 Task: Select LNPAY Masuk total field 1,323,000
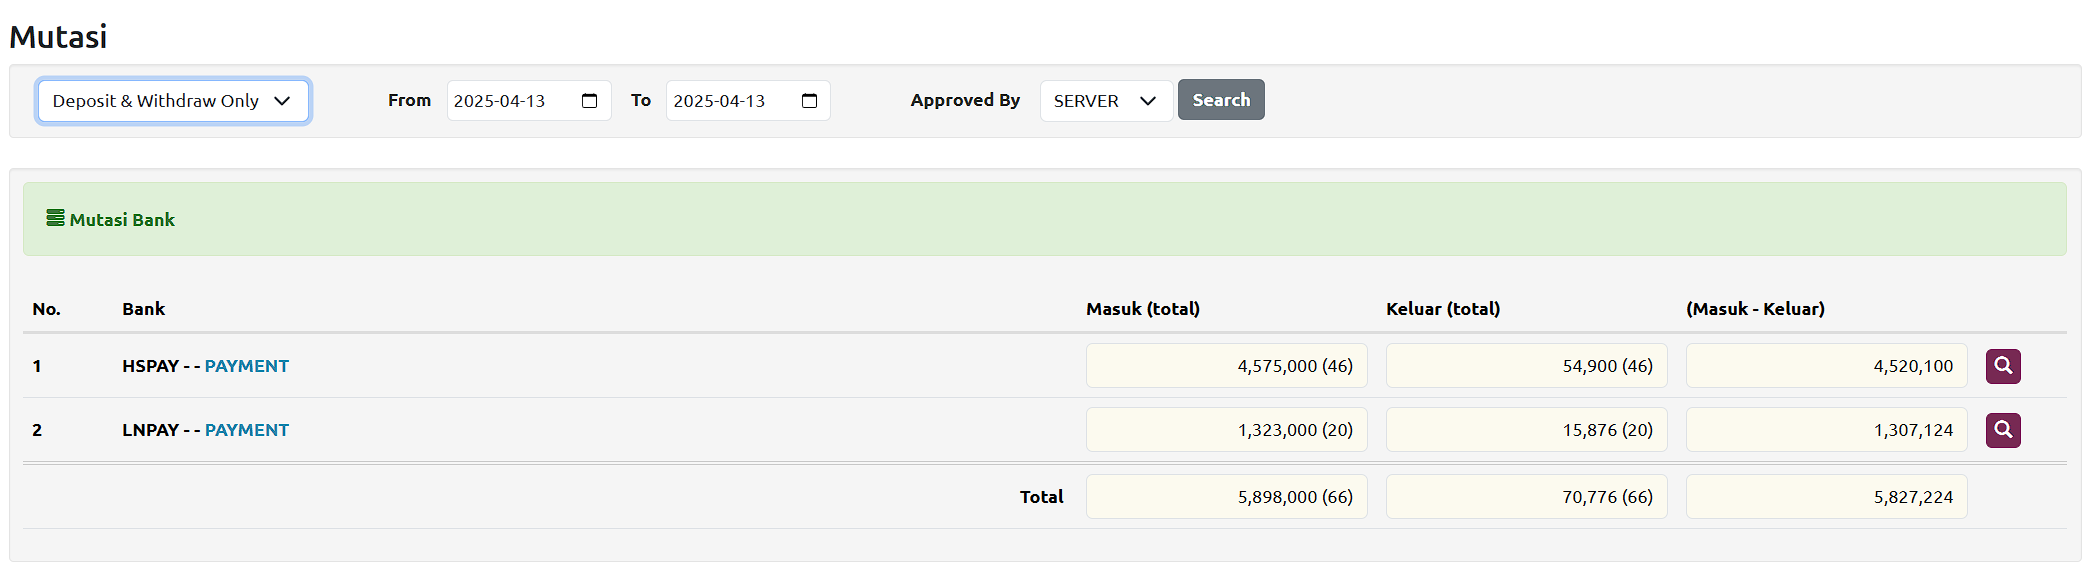point(1226,430)
